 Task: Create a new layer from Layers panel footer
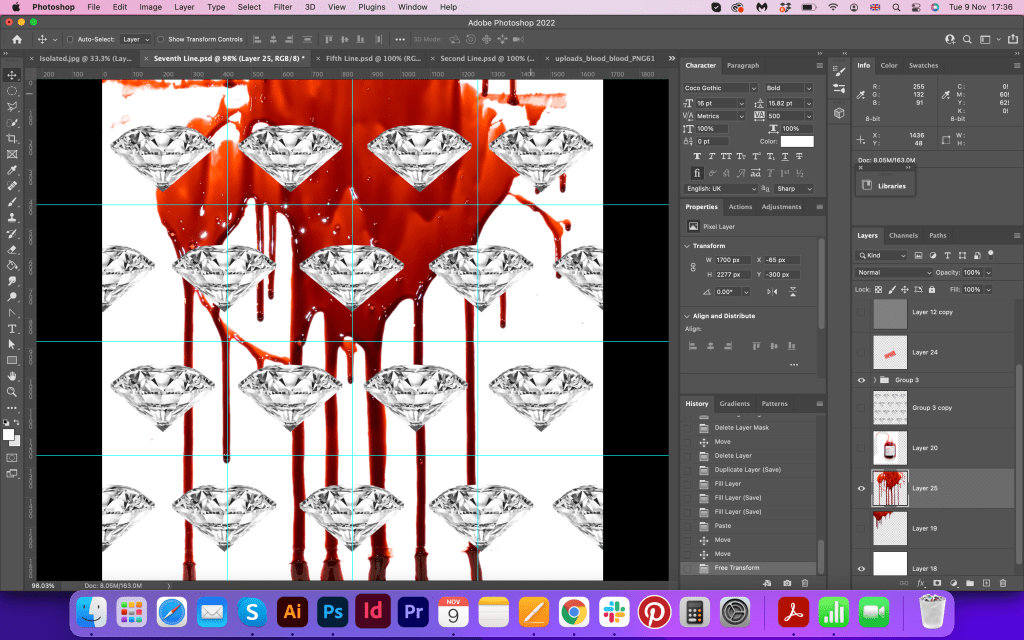pos(986,582)
